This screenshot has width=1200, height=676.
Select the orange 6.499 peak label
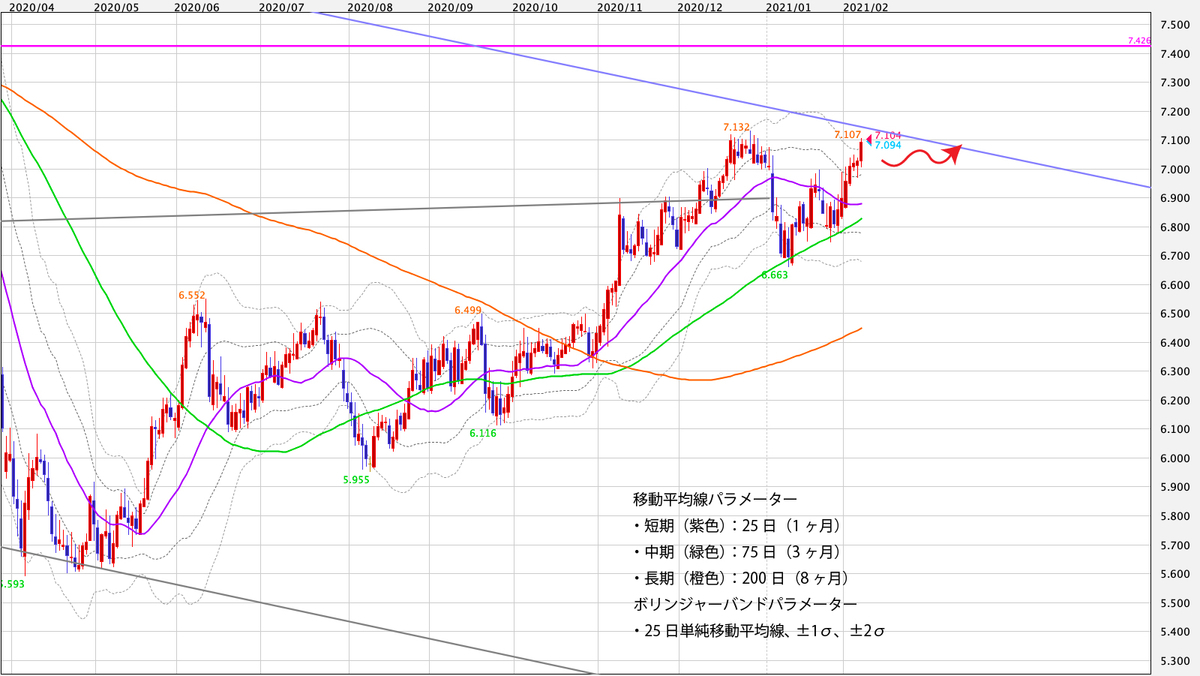point(467,311)
